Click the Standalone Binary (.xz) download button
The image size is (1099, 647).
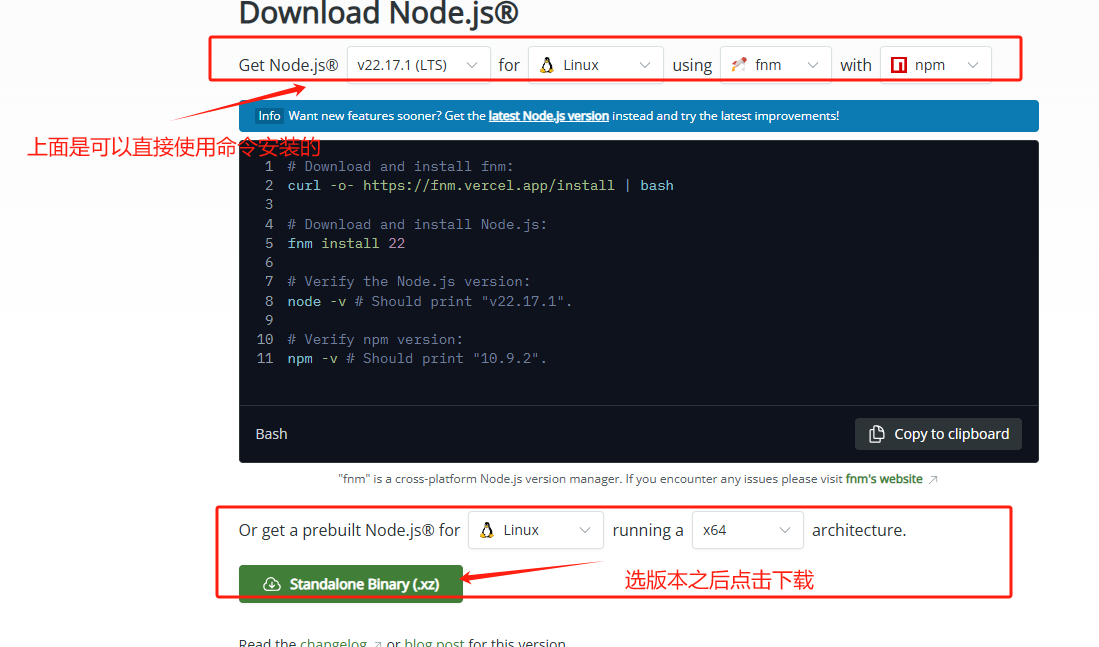pos(350,584)
